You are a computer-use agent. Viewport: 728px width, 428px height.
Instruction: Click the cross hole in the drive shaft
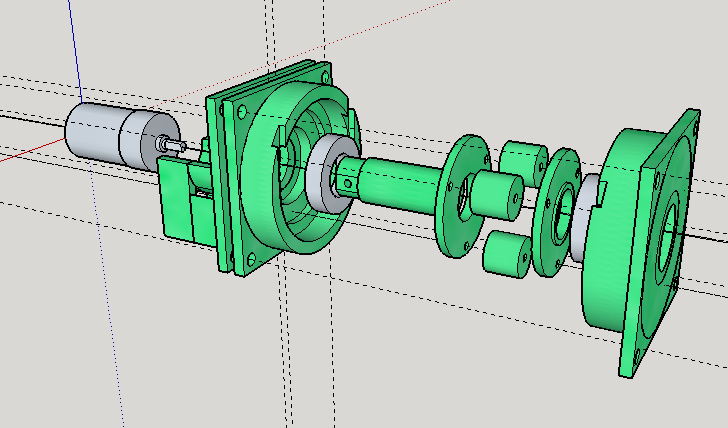(x=346, y=184)
